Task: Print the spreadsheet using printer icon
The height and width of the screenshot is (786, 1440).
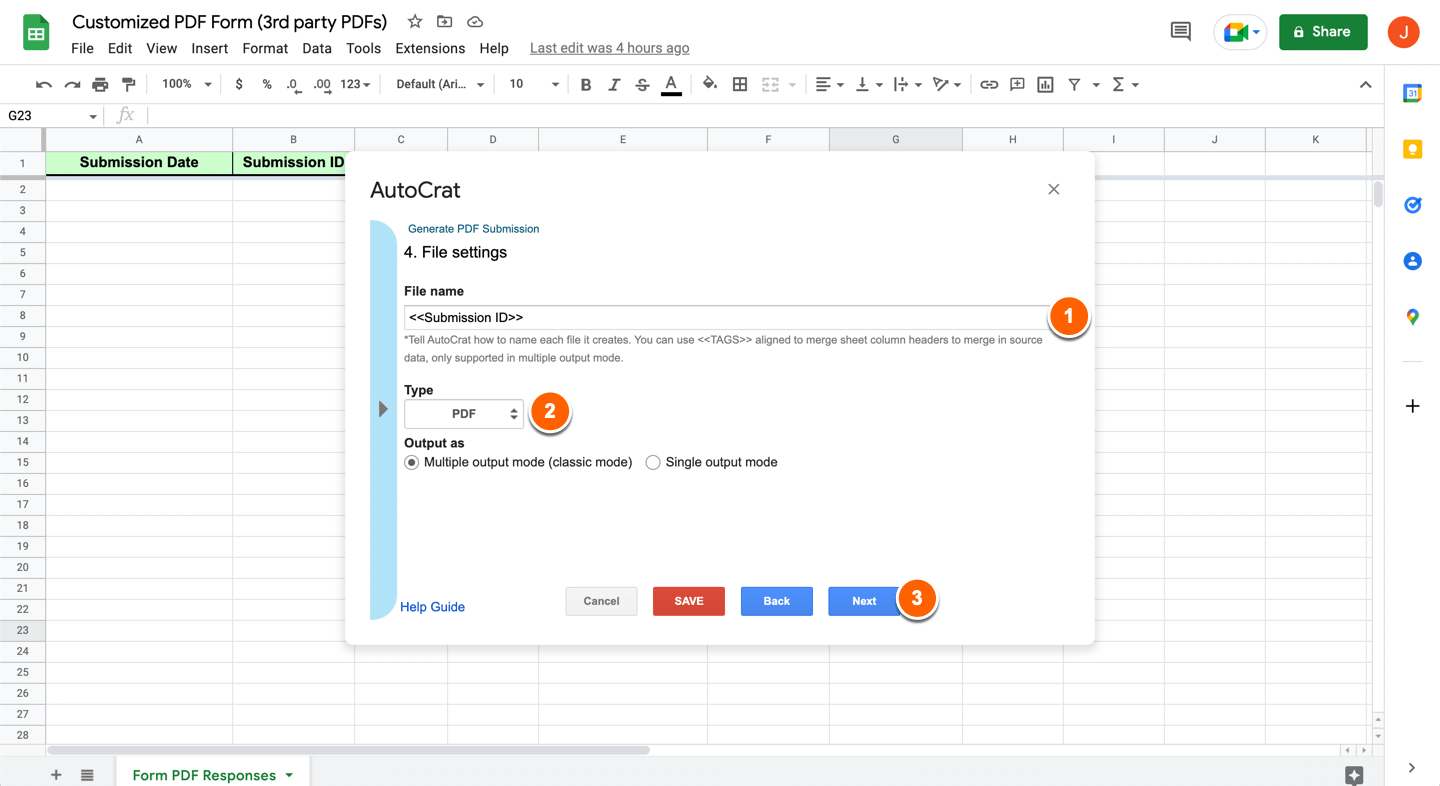Action: click(100, 85)
